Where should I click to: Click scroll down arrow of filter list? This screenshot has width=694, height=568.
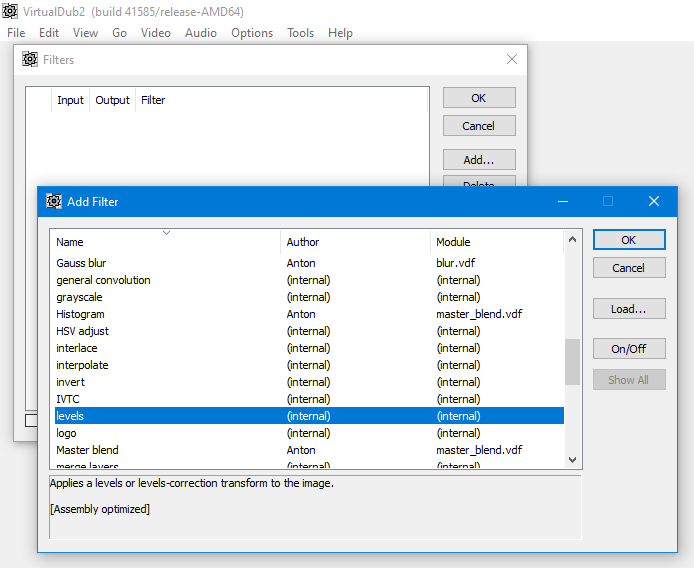[x=572, y=460]
